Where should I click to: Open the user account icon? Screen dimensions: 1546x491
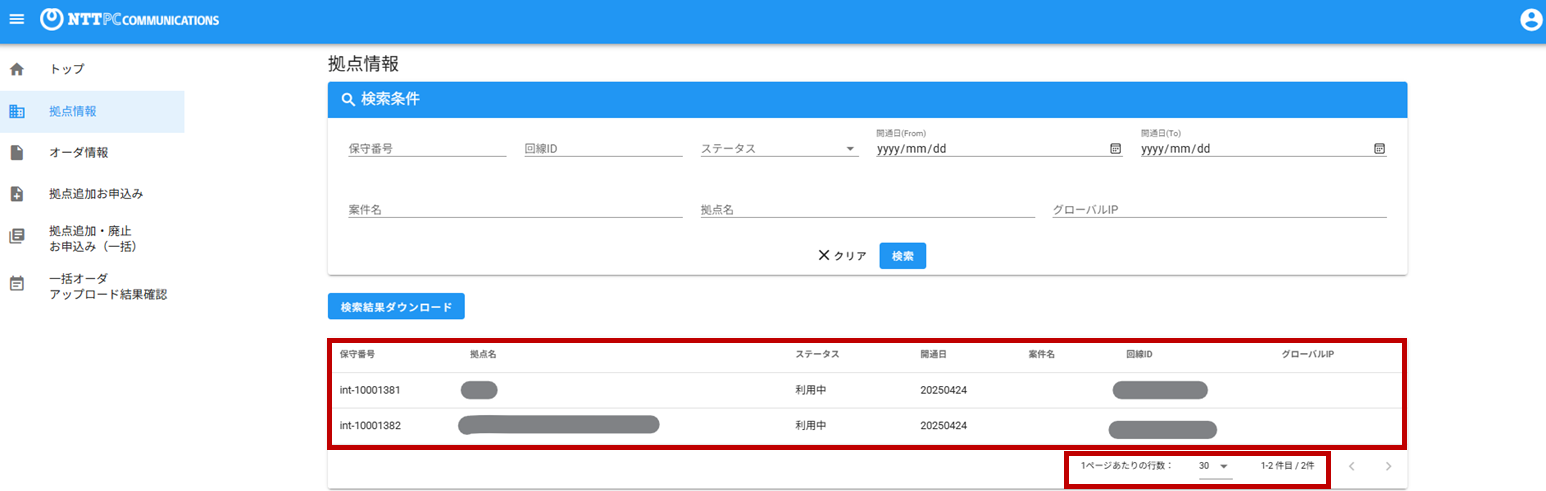point(1531,20)
